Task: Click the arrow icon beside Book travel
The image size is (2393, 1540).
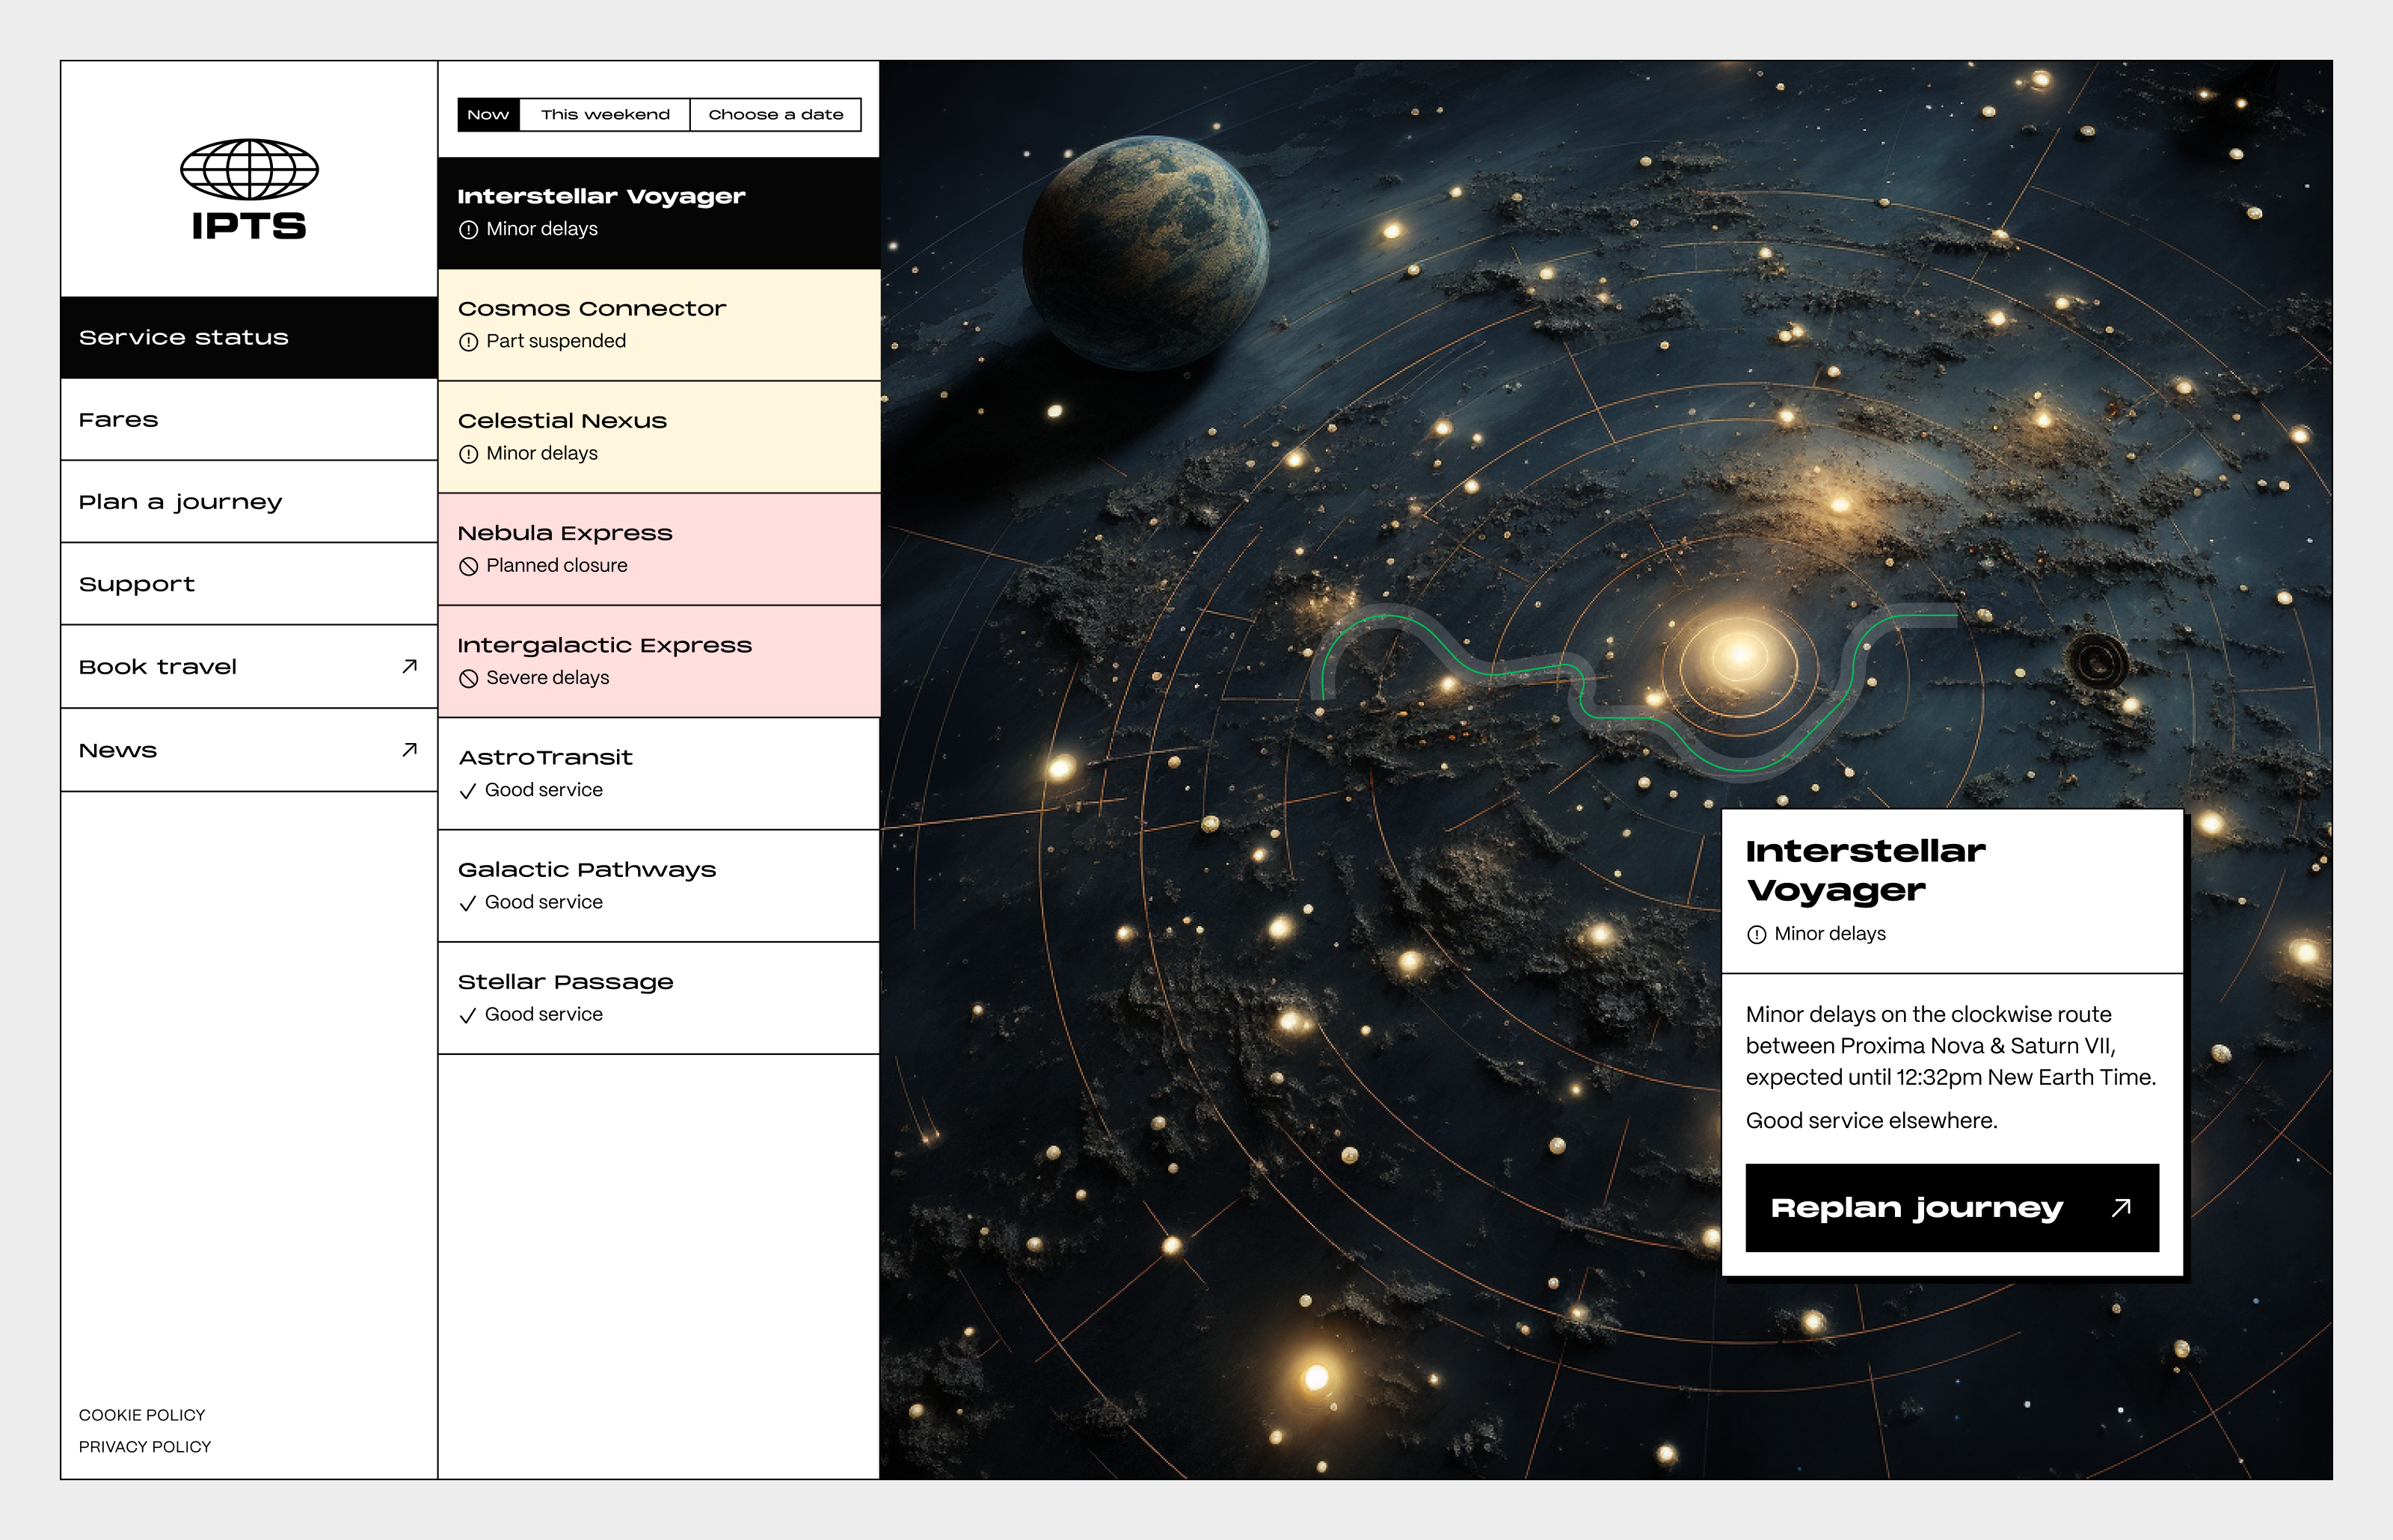Action: [409, 666]
